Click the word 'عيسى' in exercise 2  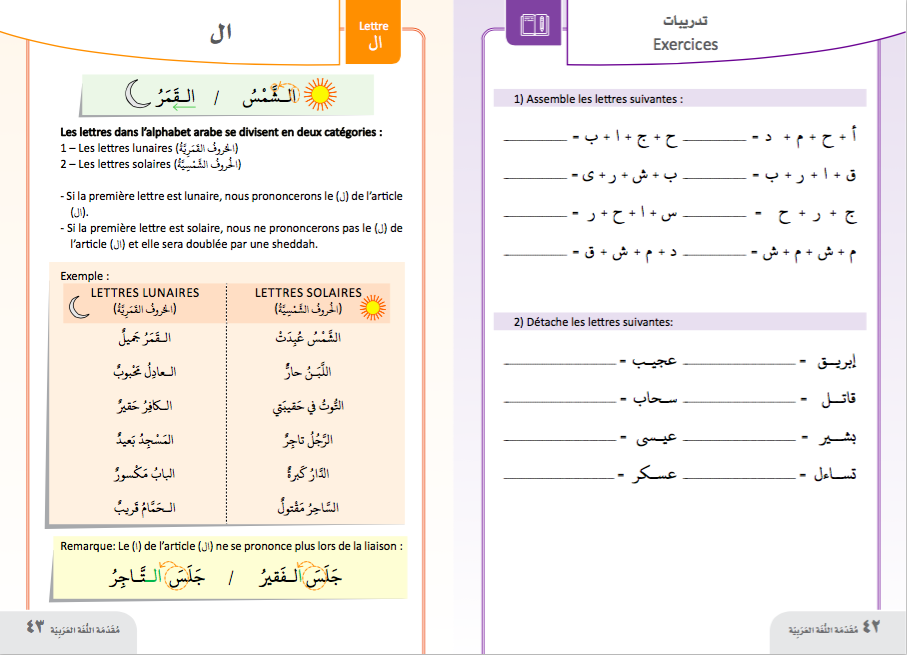coord(657,437)
